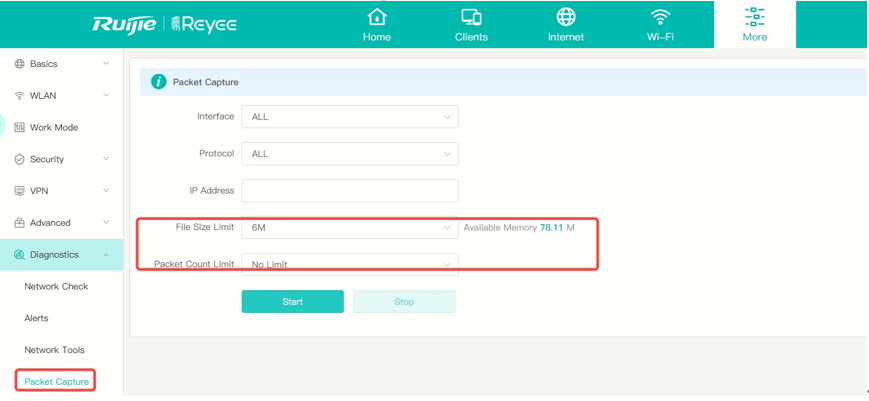Open the File Size Limit dropdown
The width and height of the screenshot is (869, 401).
point(349,228)
